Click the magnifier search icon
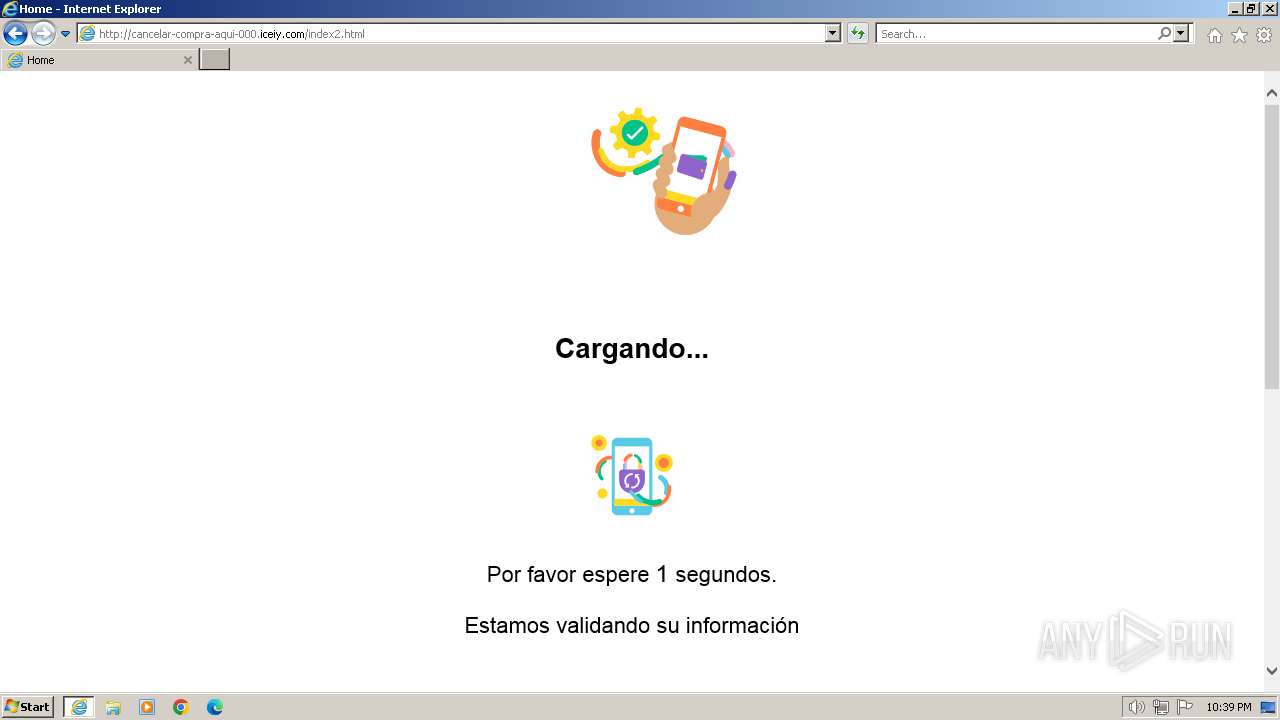 (1164, 34)
